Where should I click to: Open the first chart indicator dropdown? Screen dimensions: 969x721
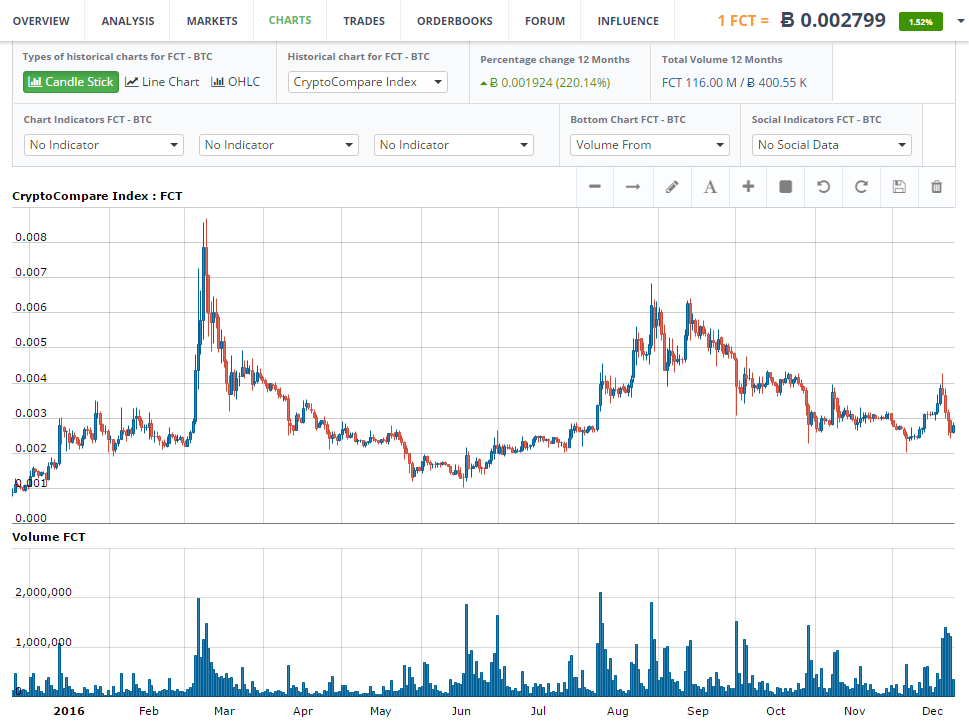click(104, 145)
